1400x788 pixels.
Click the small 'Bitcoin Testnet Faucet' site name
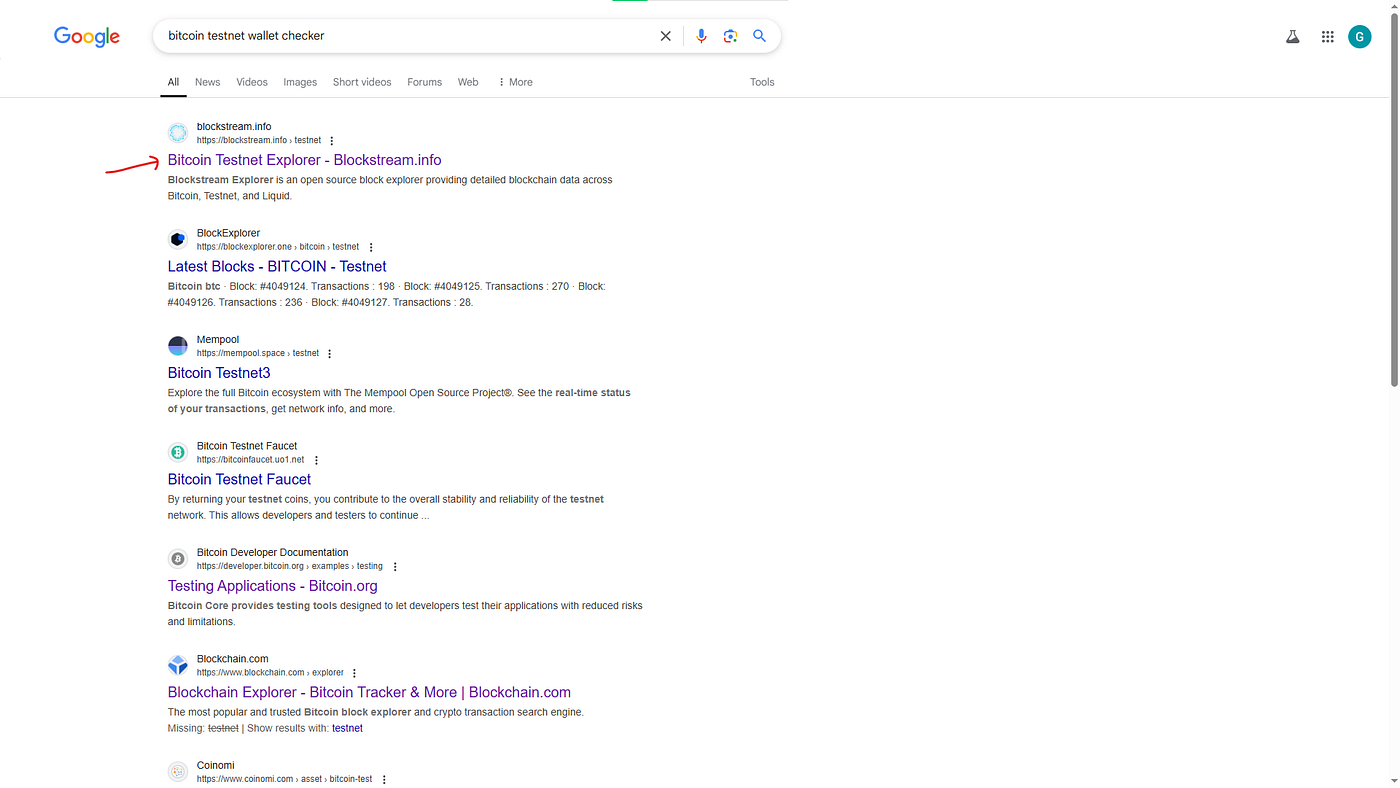click(247, 446)
